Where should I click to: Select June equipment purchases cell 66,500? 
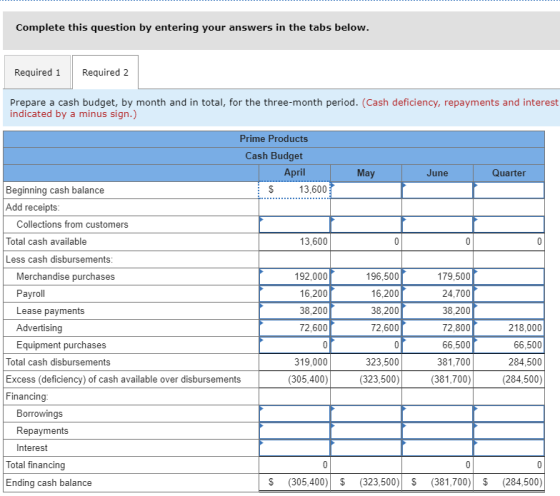(x=438, y=345)
